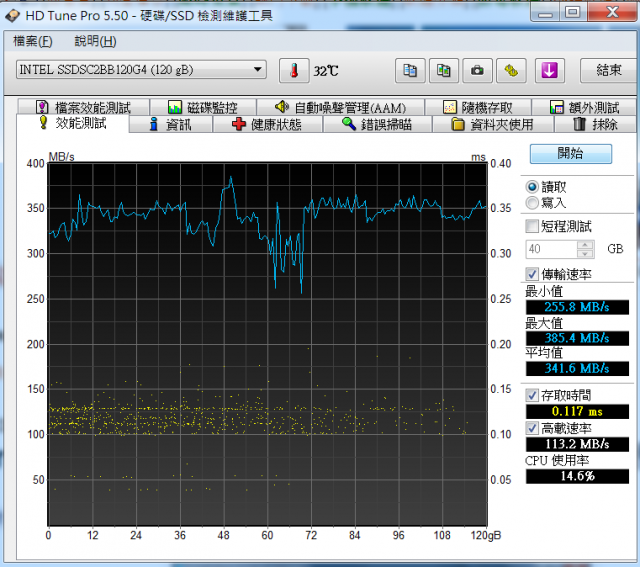The width and height of the screenshot is (640, 567).
Task: Minimize the HD Tune Pro window
Action: (x=545, y=12)
